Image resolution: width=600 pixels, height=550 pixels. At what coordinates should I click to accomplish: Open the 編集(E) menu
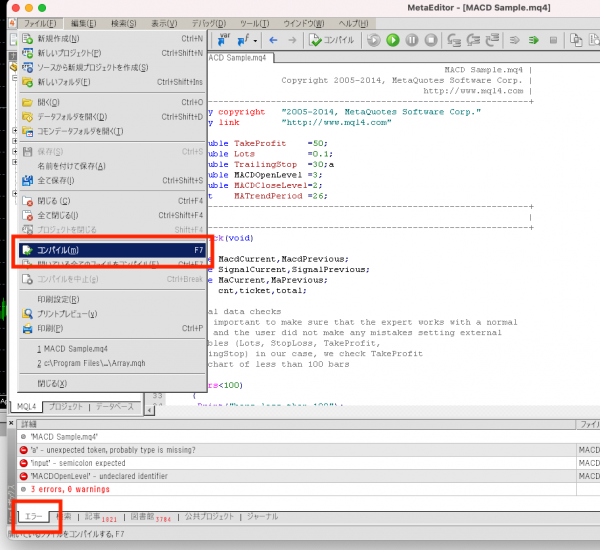[83, 24]
